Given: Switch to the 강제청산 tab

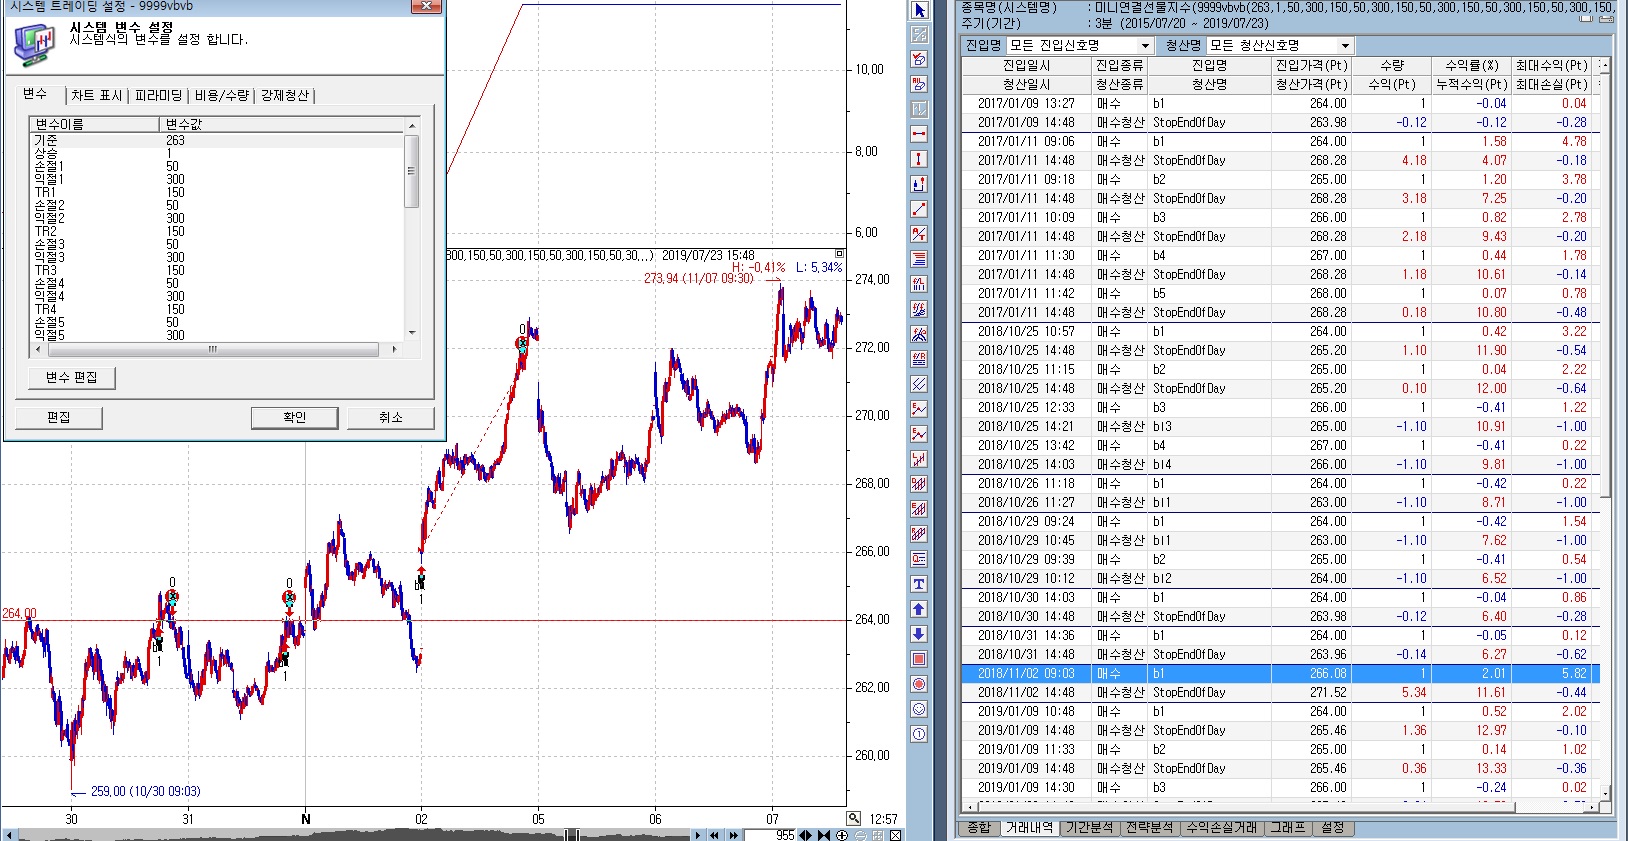Looking at the screenshot, I should point(285,95).
